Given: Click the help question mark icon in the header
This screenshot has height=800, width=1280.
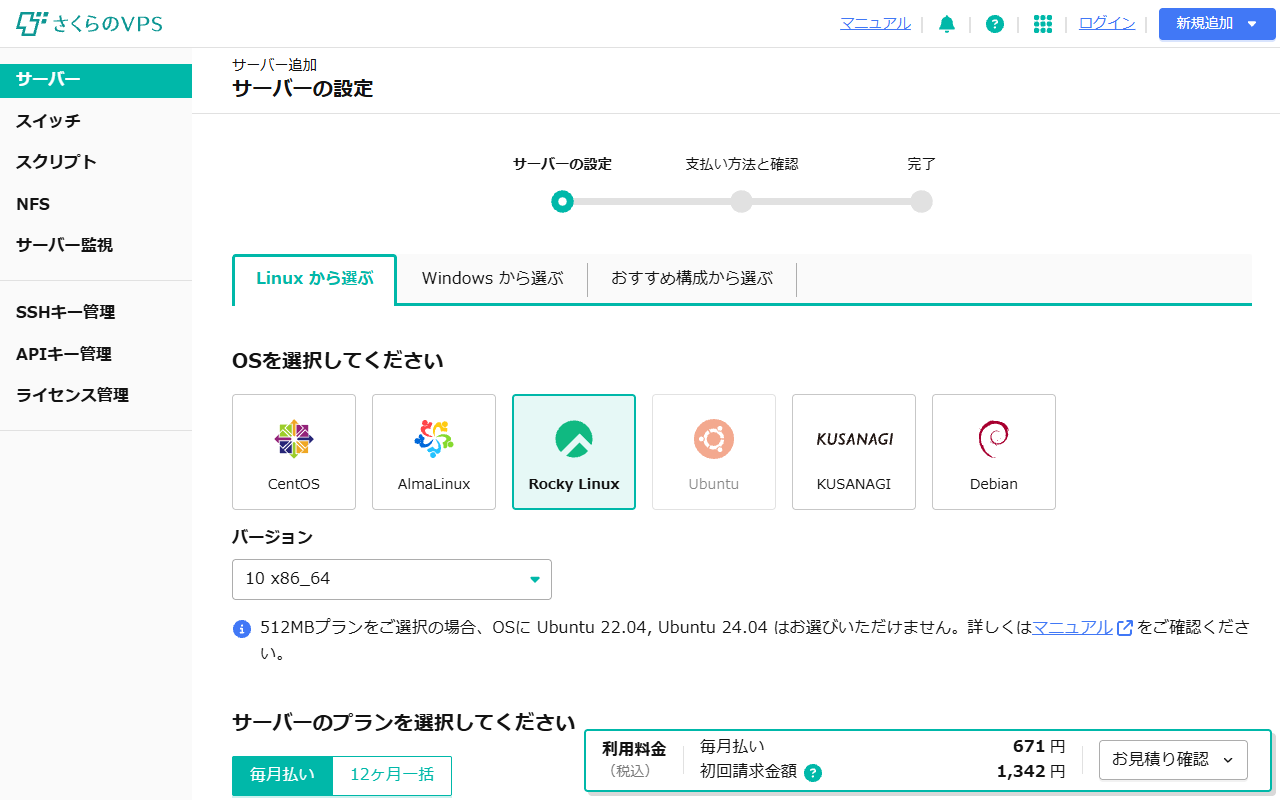Looking at the screenshot, I should 994,23.
